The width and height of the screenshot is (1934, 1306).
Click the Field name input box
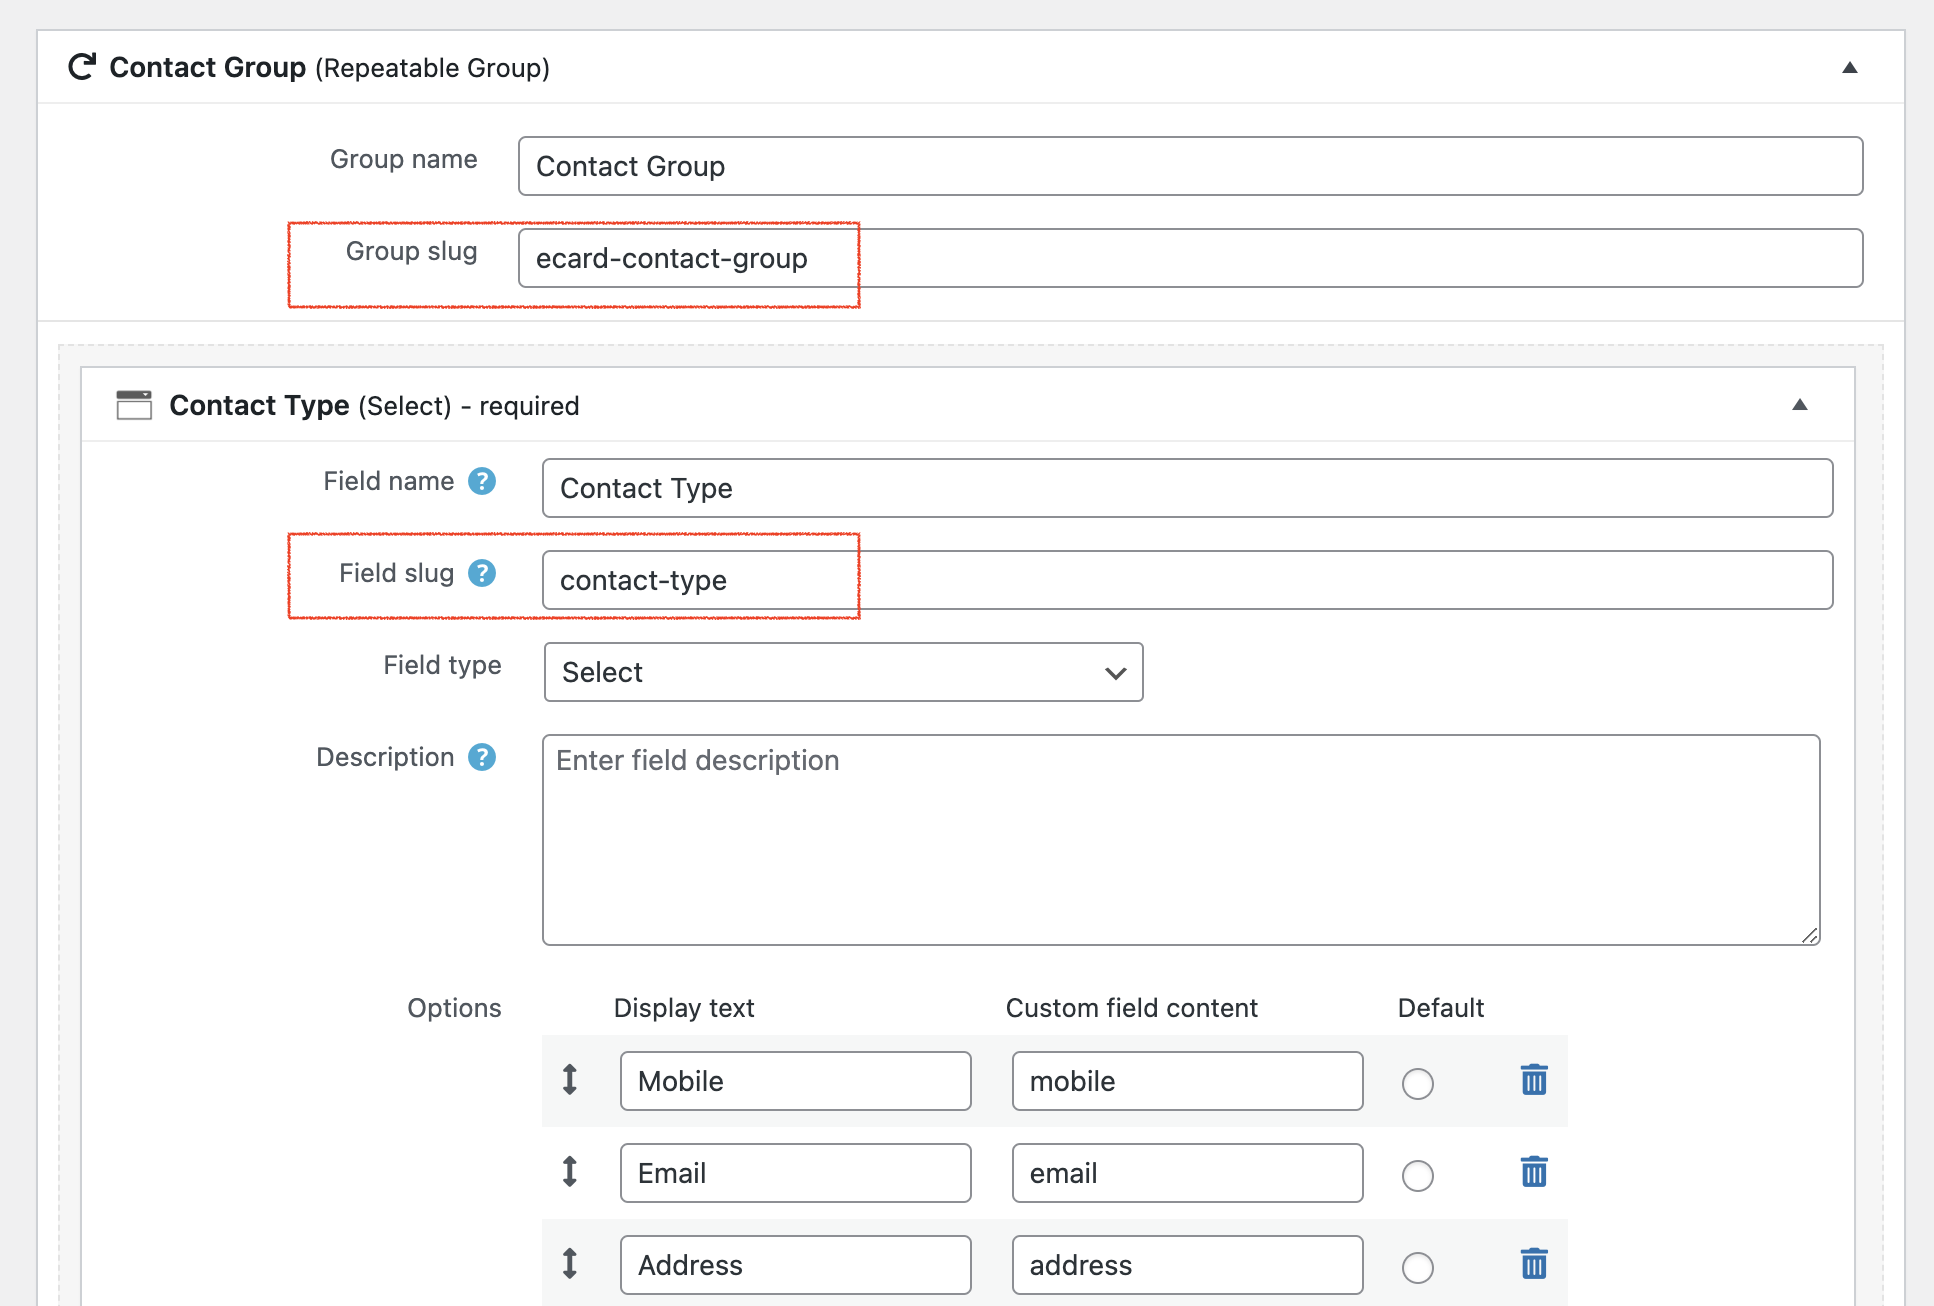pyautogui.click(x=1188, y=488)
